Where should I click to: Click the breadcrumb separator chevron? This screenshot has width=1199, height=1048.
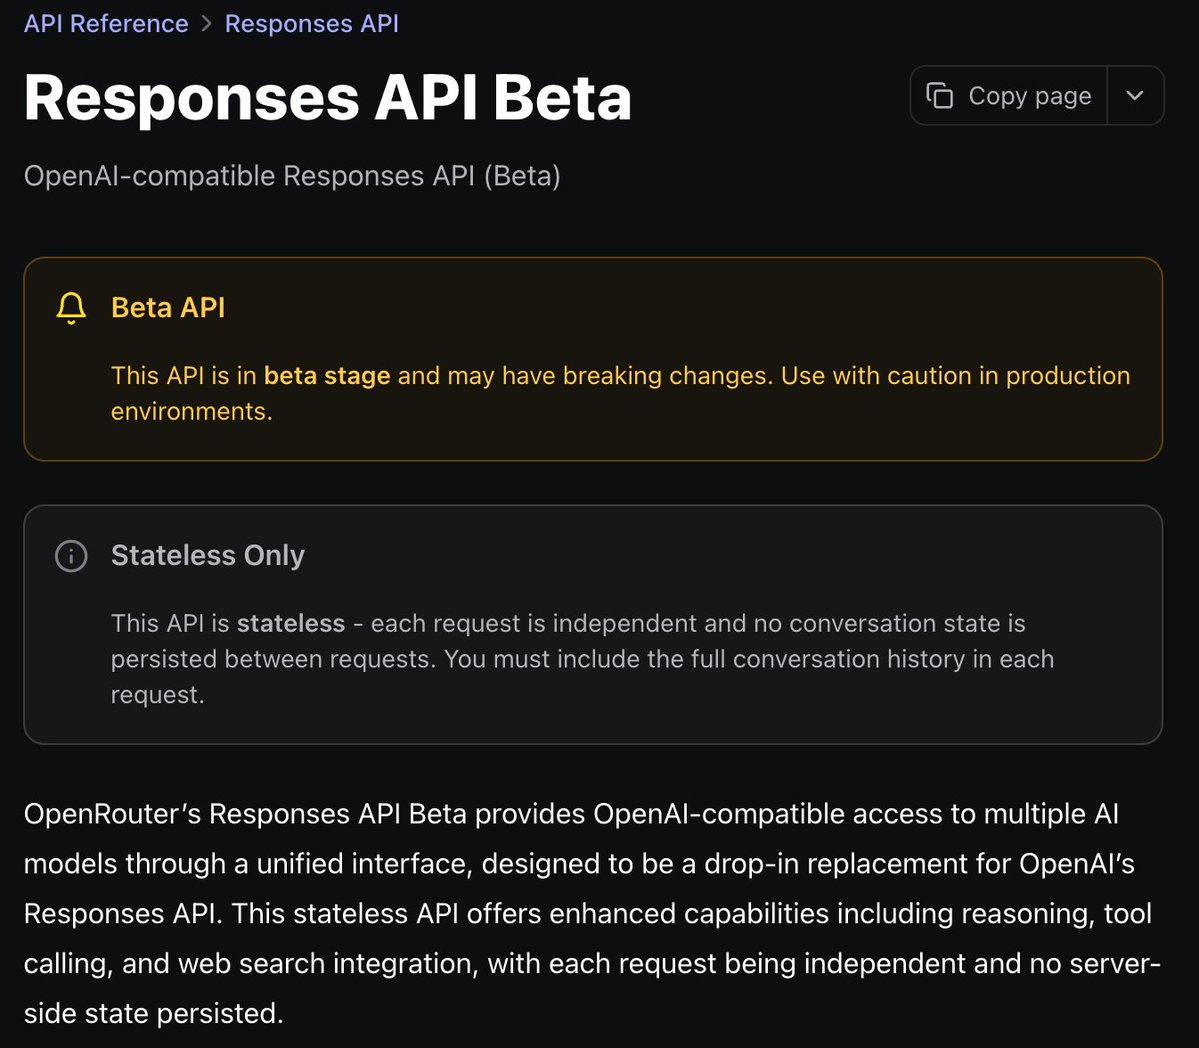[x=207, y=24]
